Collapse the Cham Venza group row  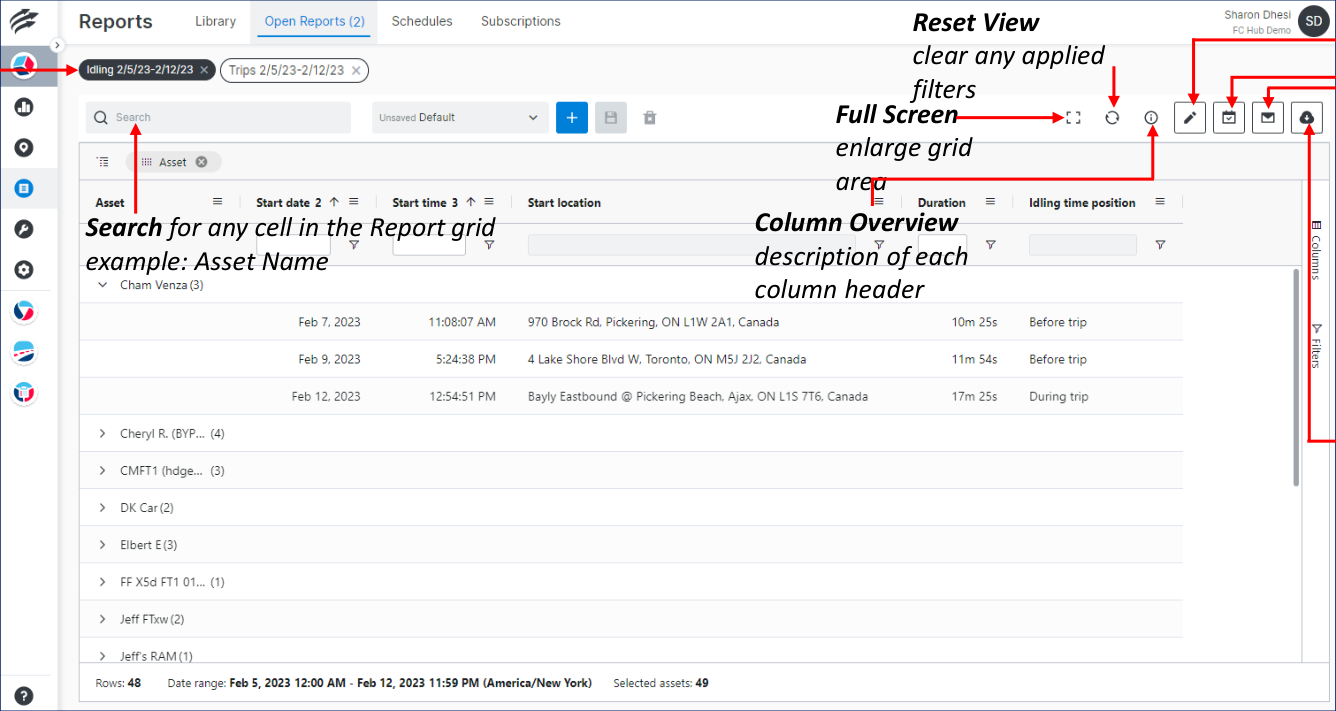(x=102, y=284)
